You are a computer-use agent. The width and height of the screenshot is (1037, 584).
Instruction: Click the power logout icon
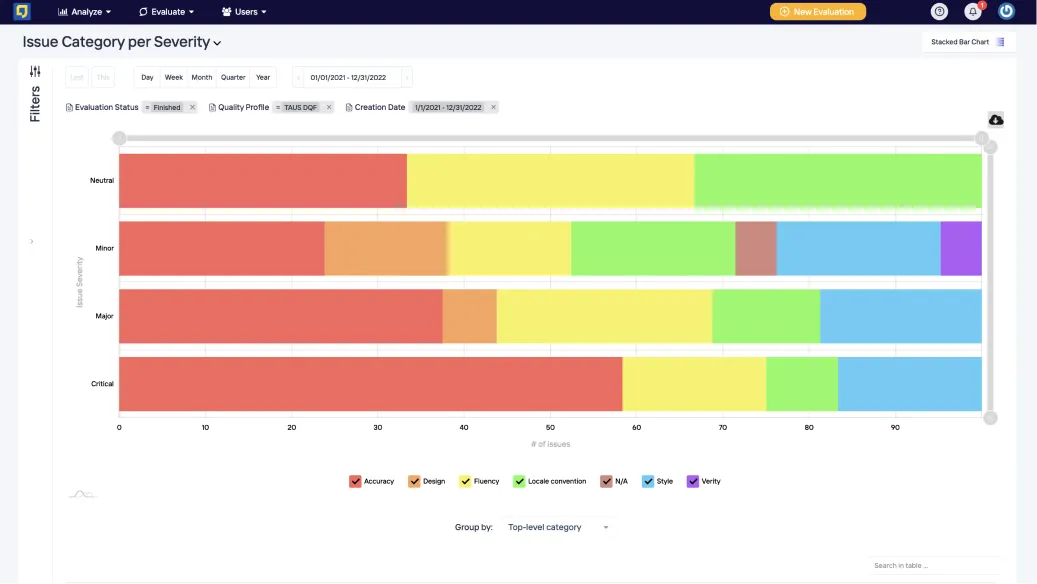(1006, 11)
